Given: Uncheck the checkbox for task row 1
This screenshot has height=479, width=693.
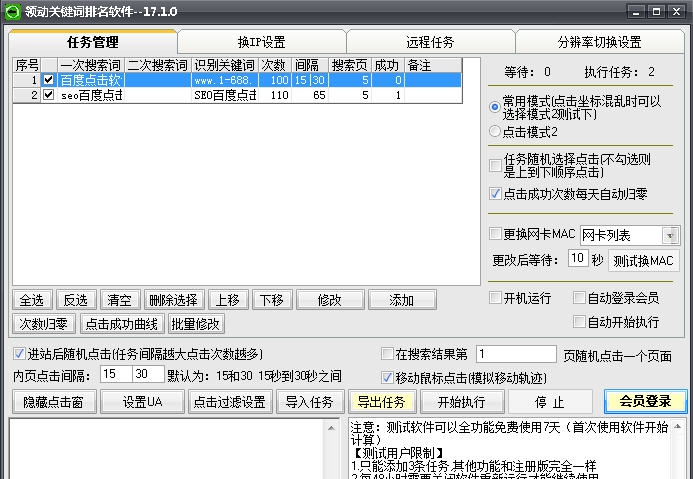Looking at the screenshot, I should tap(49, 80).
